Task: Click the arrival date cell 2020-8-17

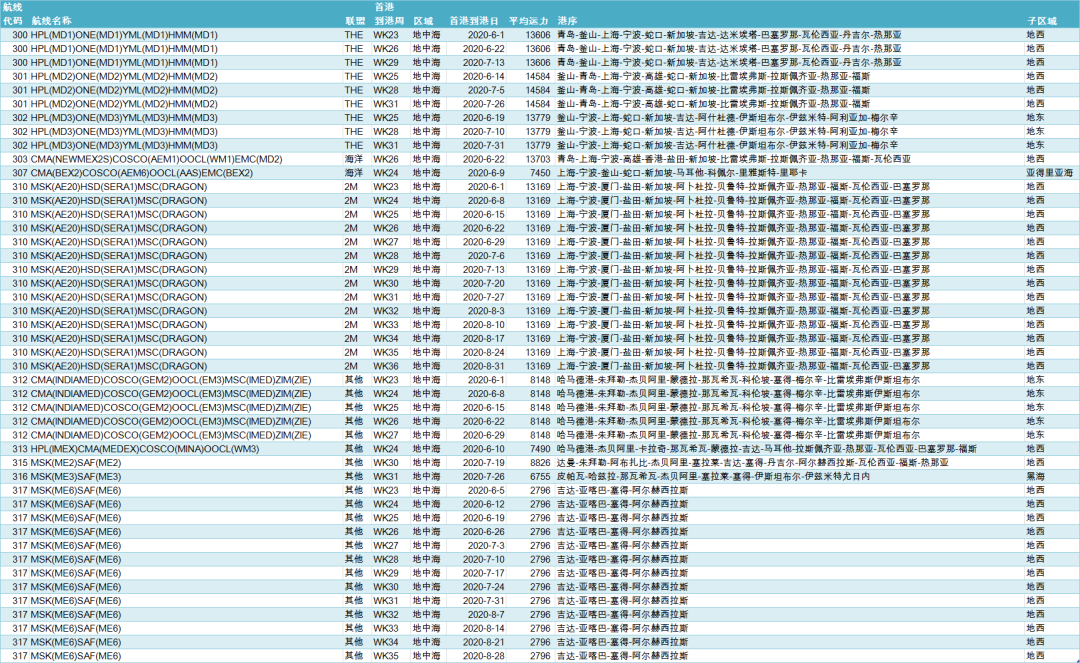Action: [x=484, y=339]
